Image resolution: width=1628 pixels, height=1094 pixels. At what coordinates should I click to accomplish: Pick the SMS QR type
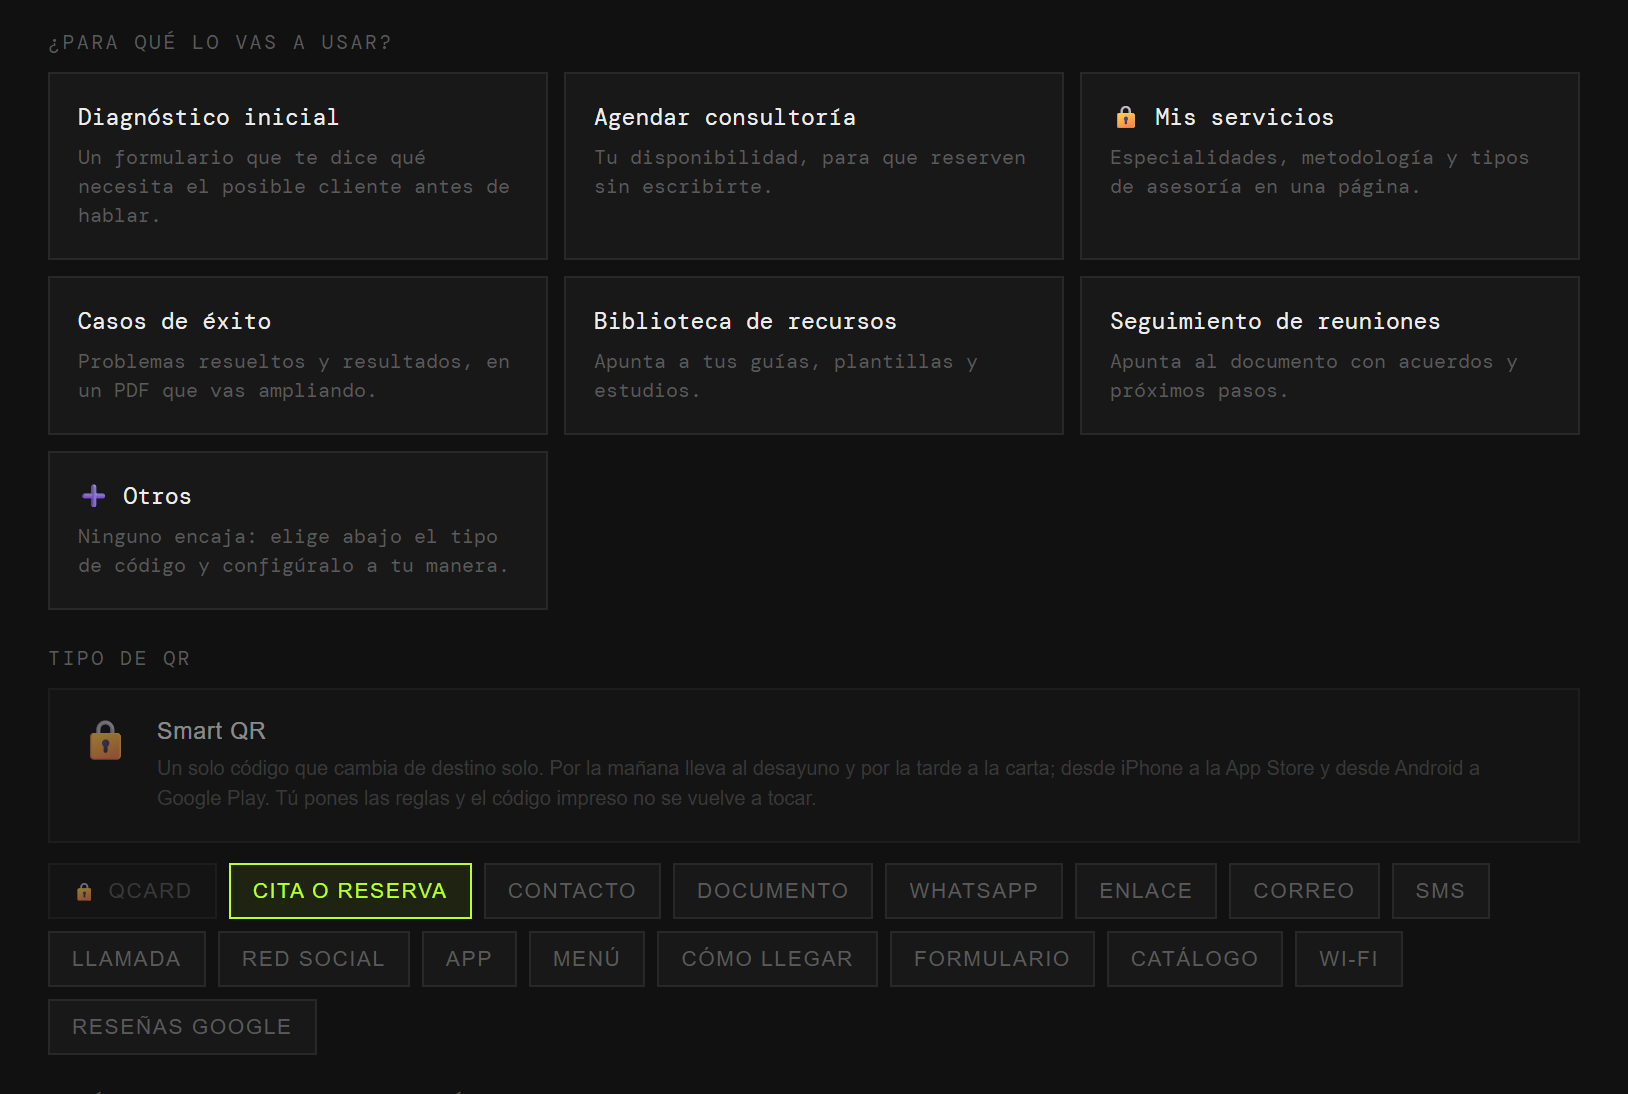(x=1441, y=891)
